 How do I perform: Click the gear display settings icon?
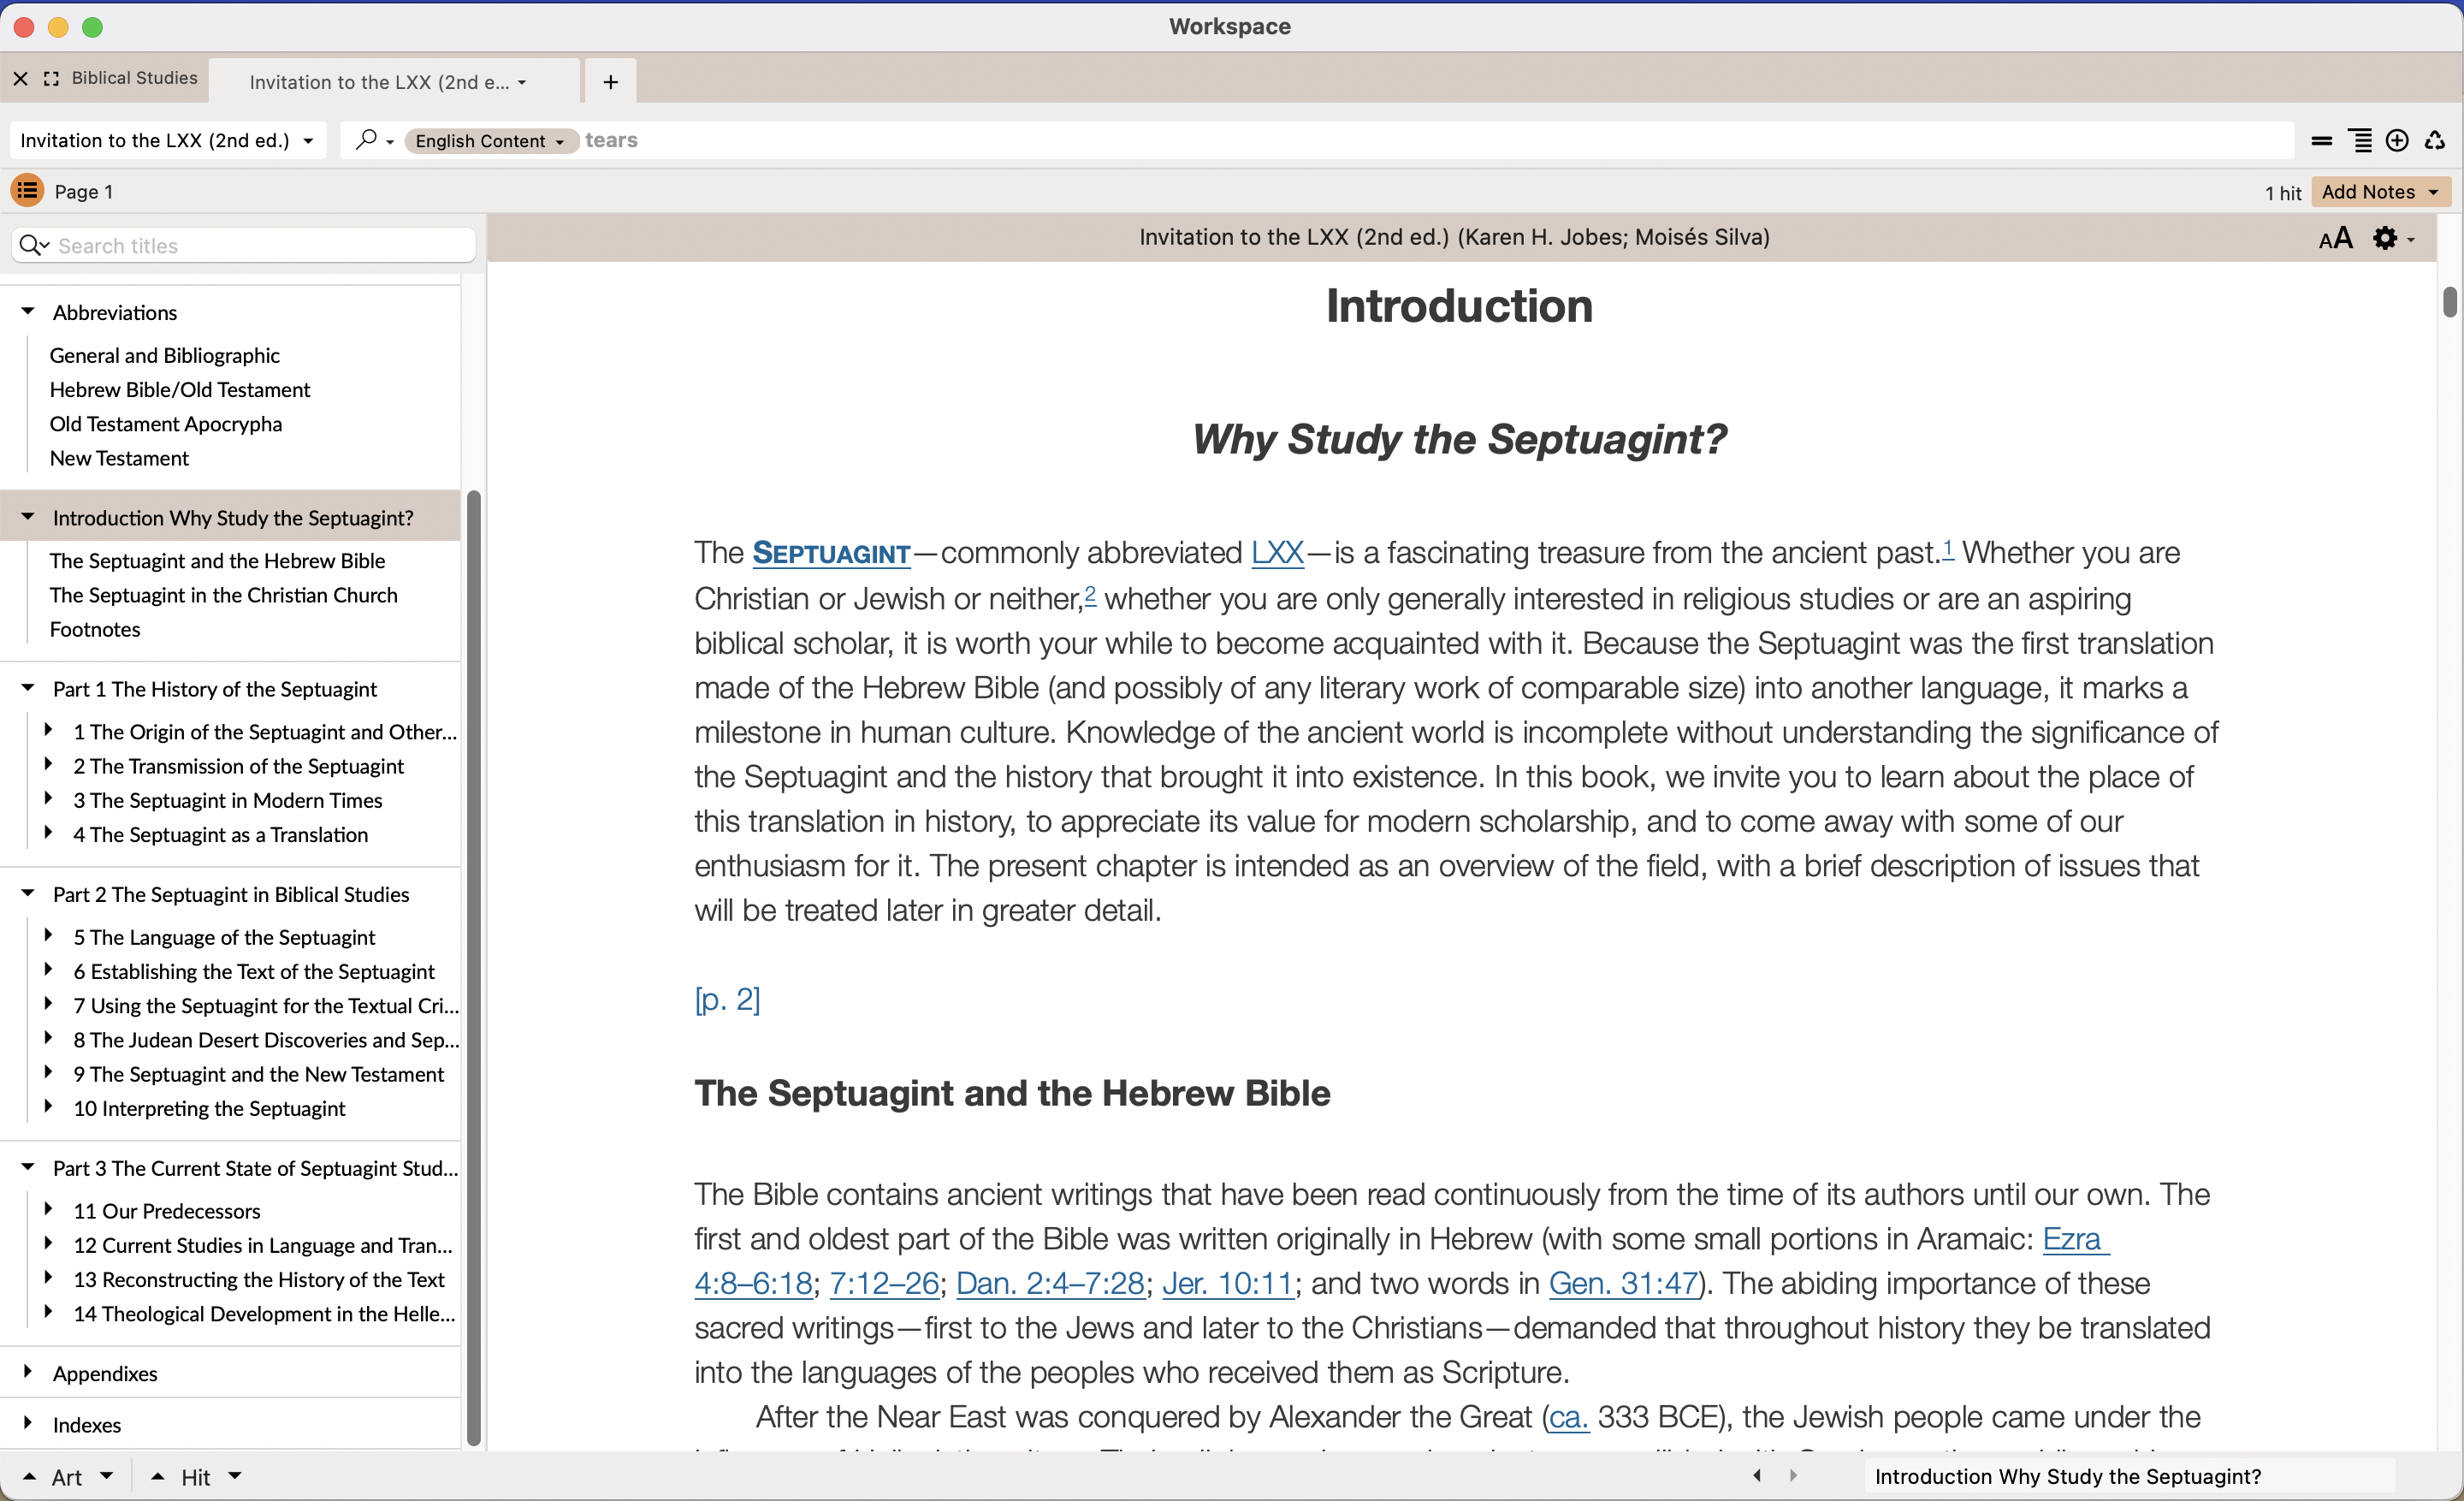(x=2385, y=238)
